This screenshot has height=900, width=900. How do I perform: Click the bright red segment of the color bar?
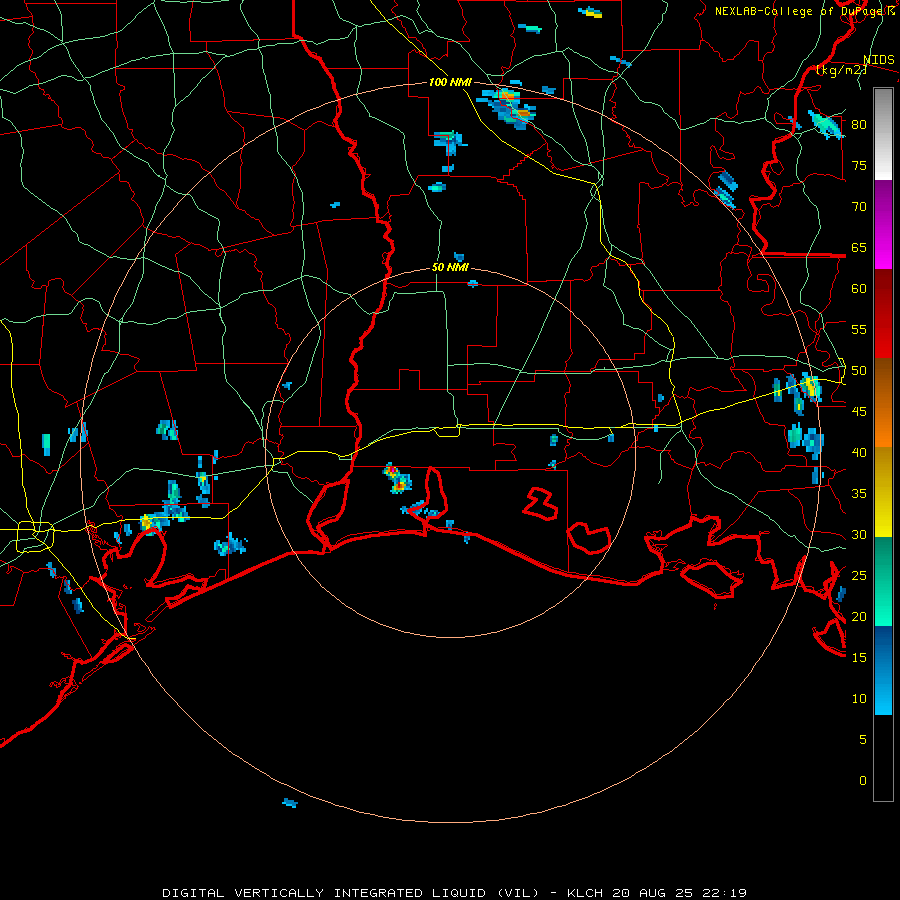click(x=883, y=336)
